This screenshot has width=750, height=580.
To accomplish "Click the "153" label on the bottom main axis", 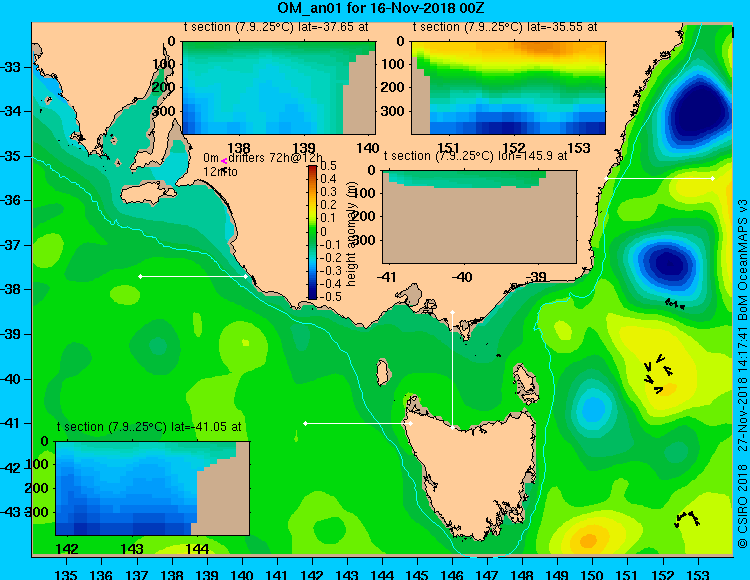I will (x=698, y=574).
